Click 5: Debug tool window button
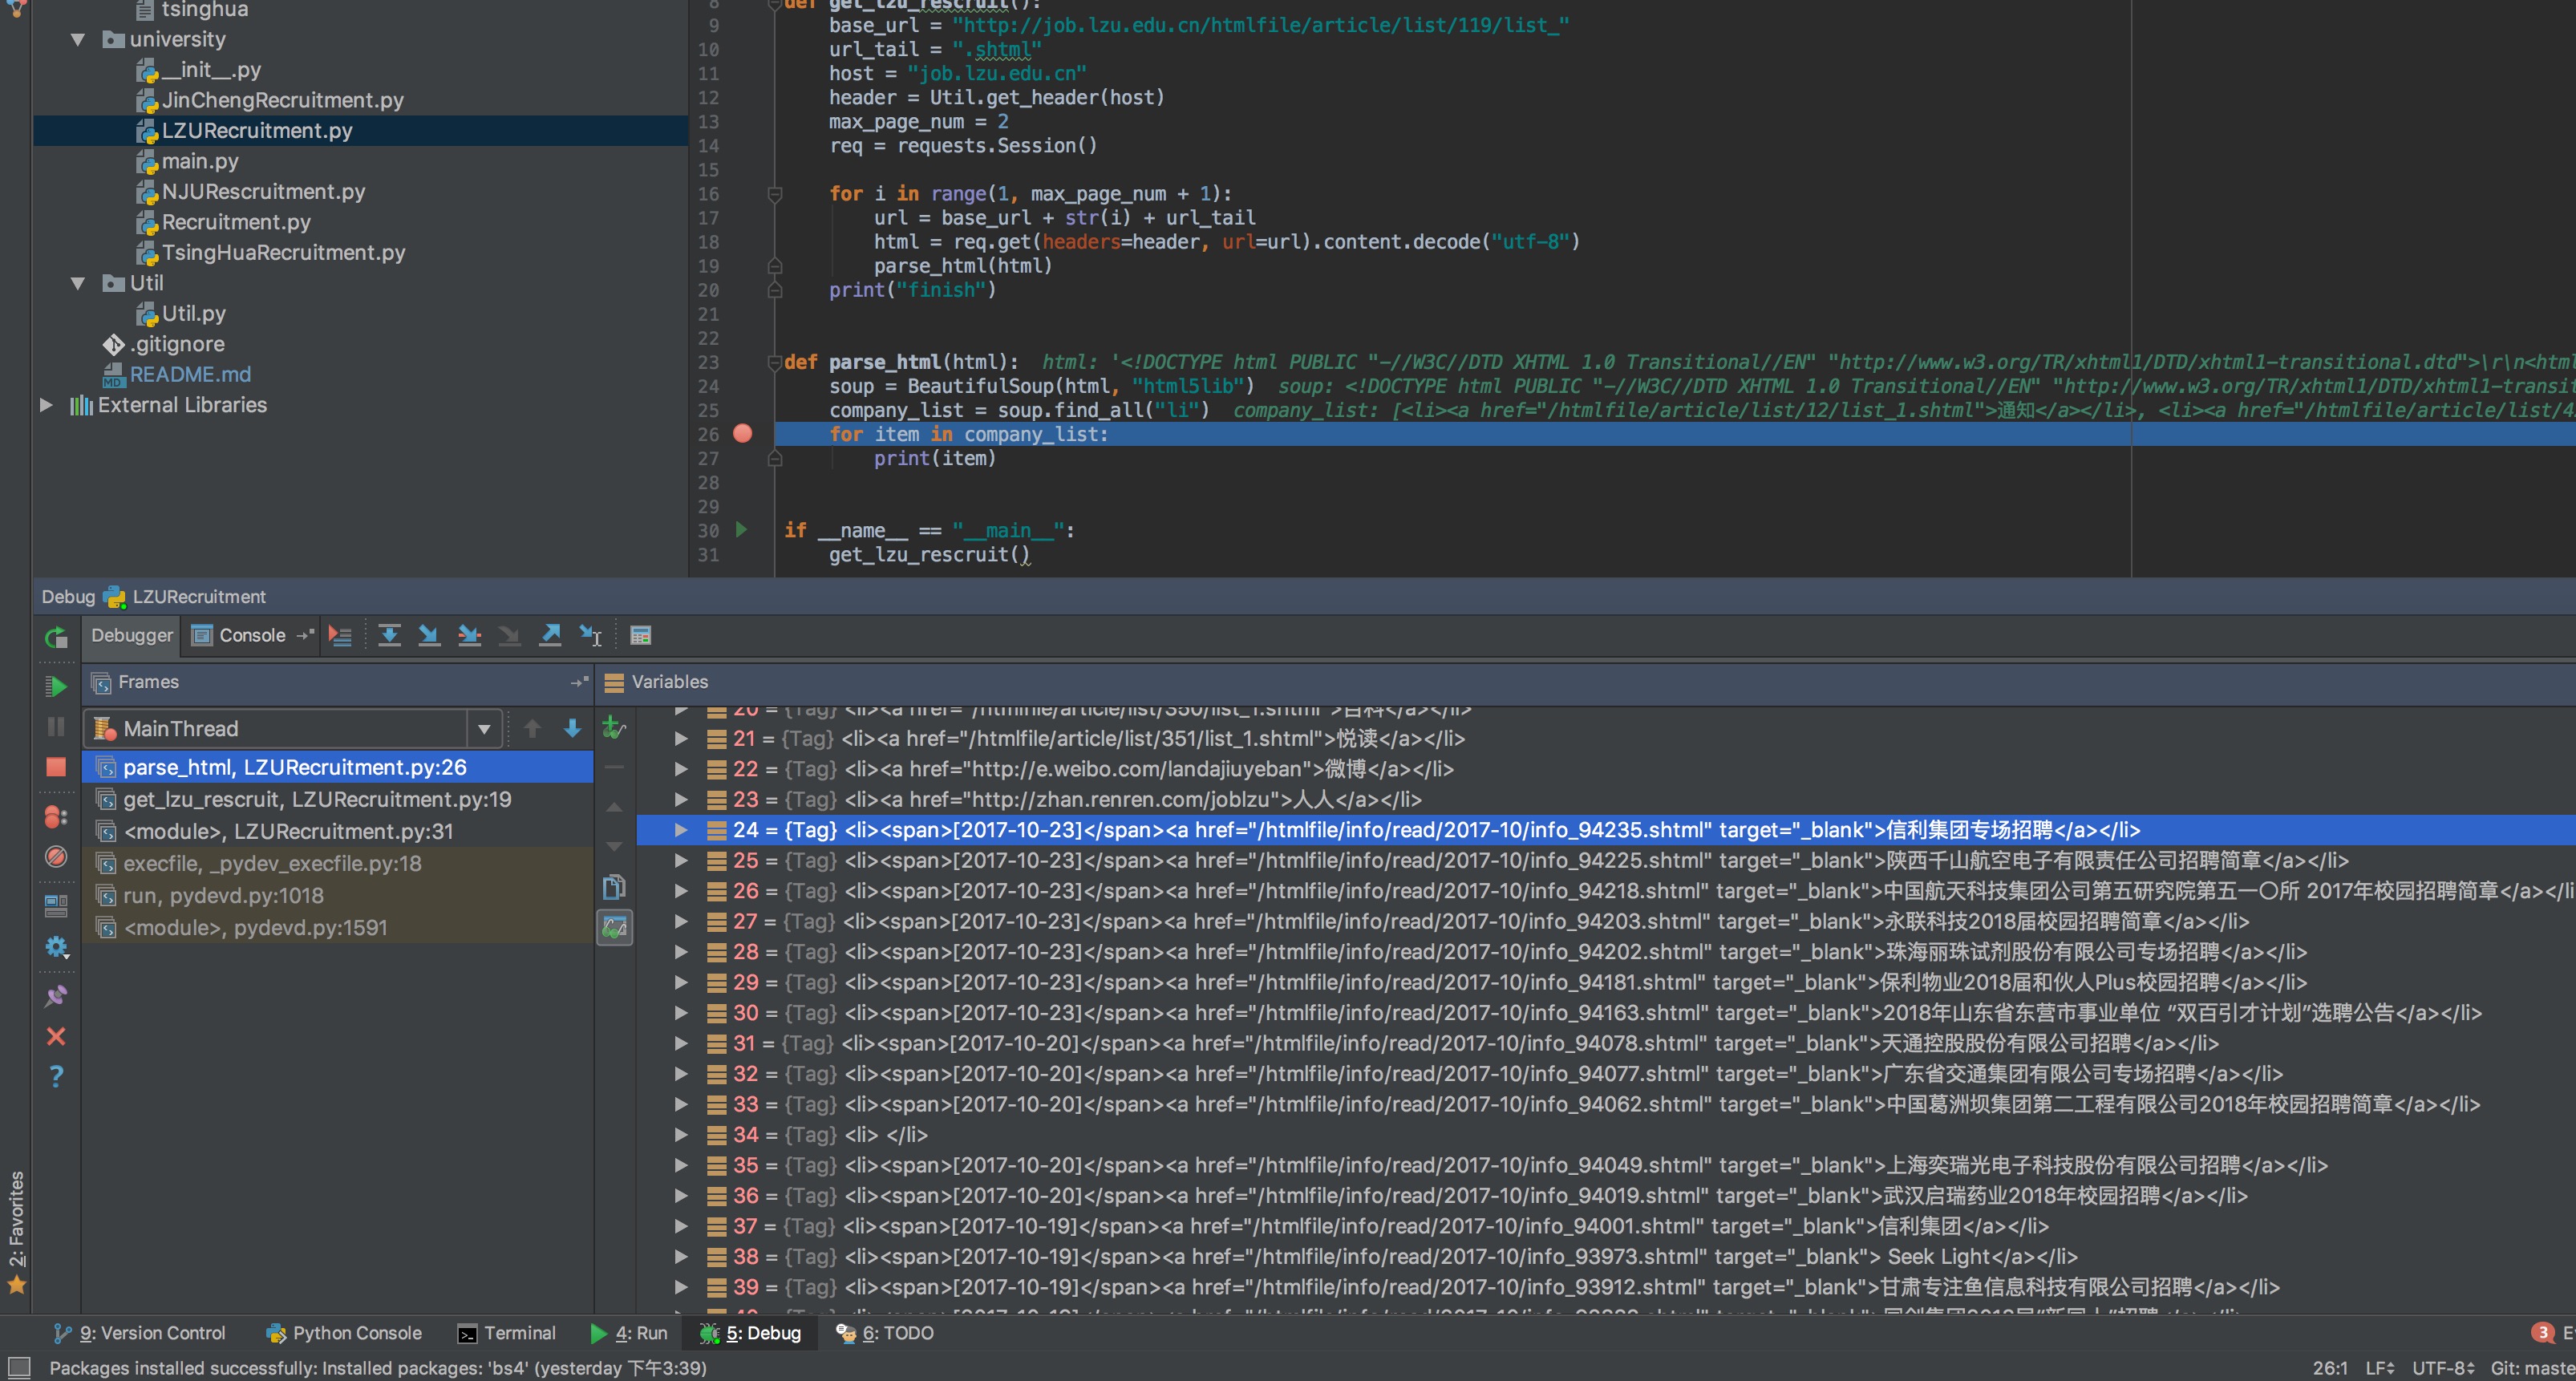The height and width of the screenshot is (1381, 2576). point(750,1333)
